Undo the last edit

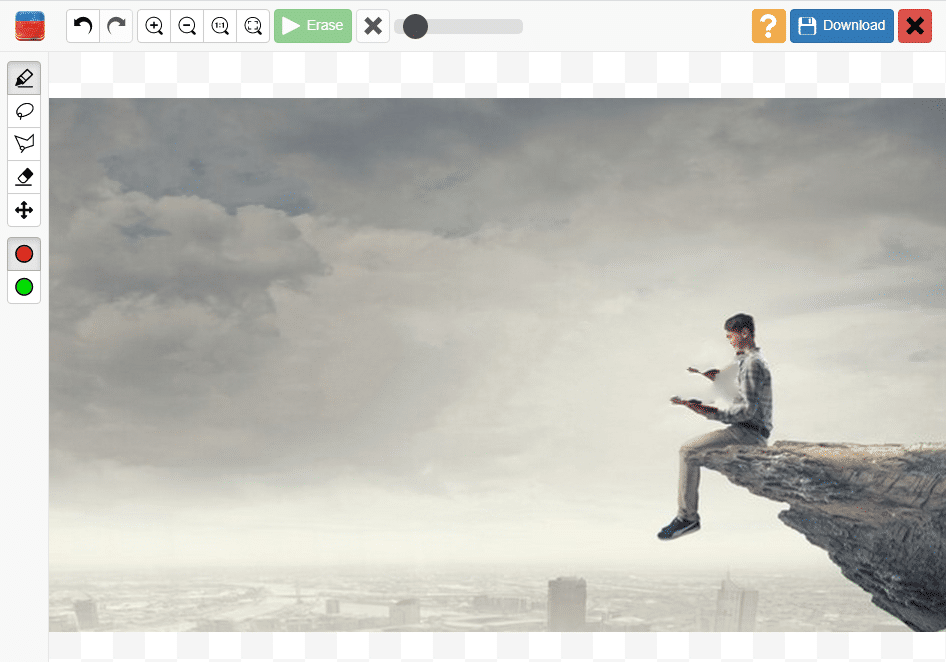pos(83,26)
